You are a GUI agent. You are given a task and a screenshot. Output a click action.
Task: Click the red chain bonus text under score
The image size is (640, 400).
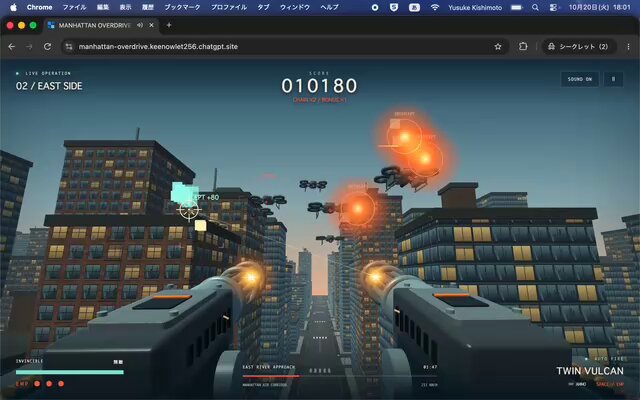319,100
